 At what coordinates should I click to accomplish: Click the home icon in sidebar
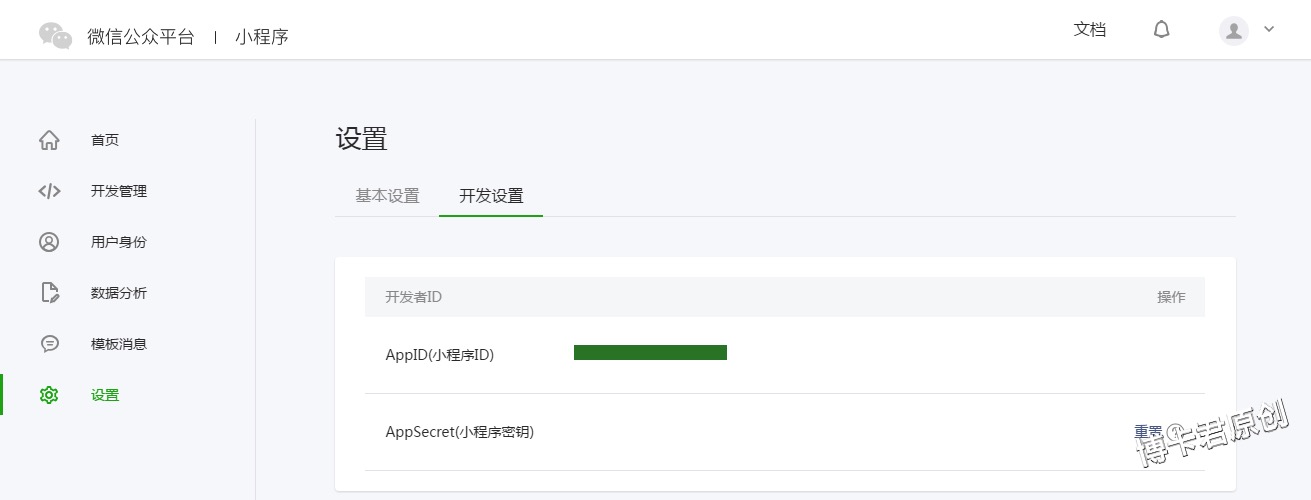[x=49, y=140]
